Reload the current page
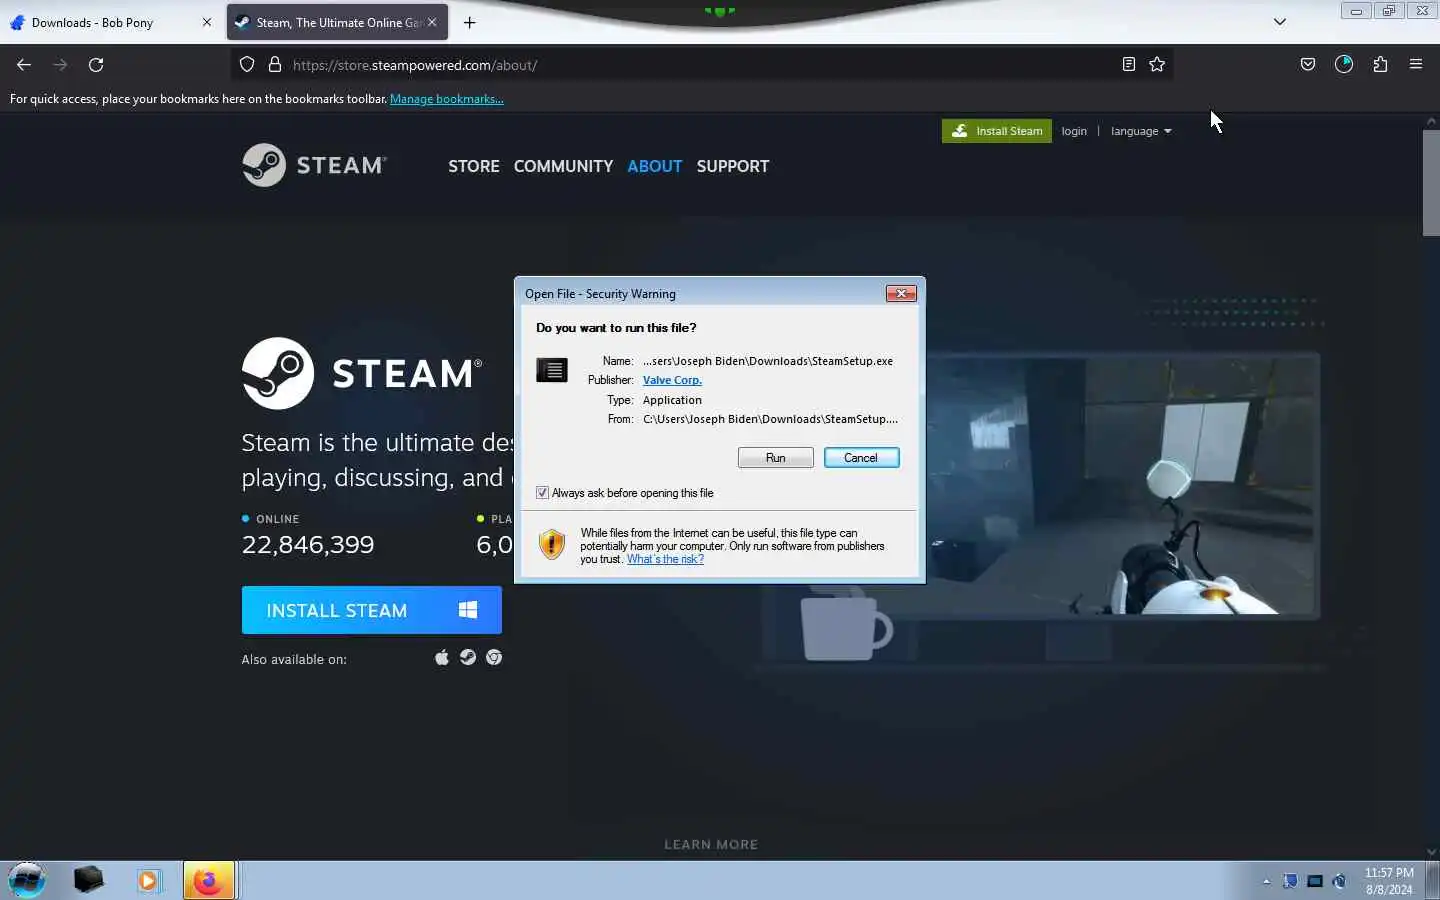 coord(96,65)
